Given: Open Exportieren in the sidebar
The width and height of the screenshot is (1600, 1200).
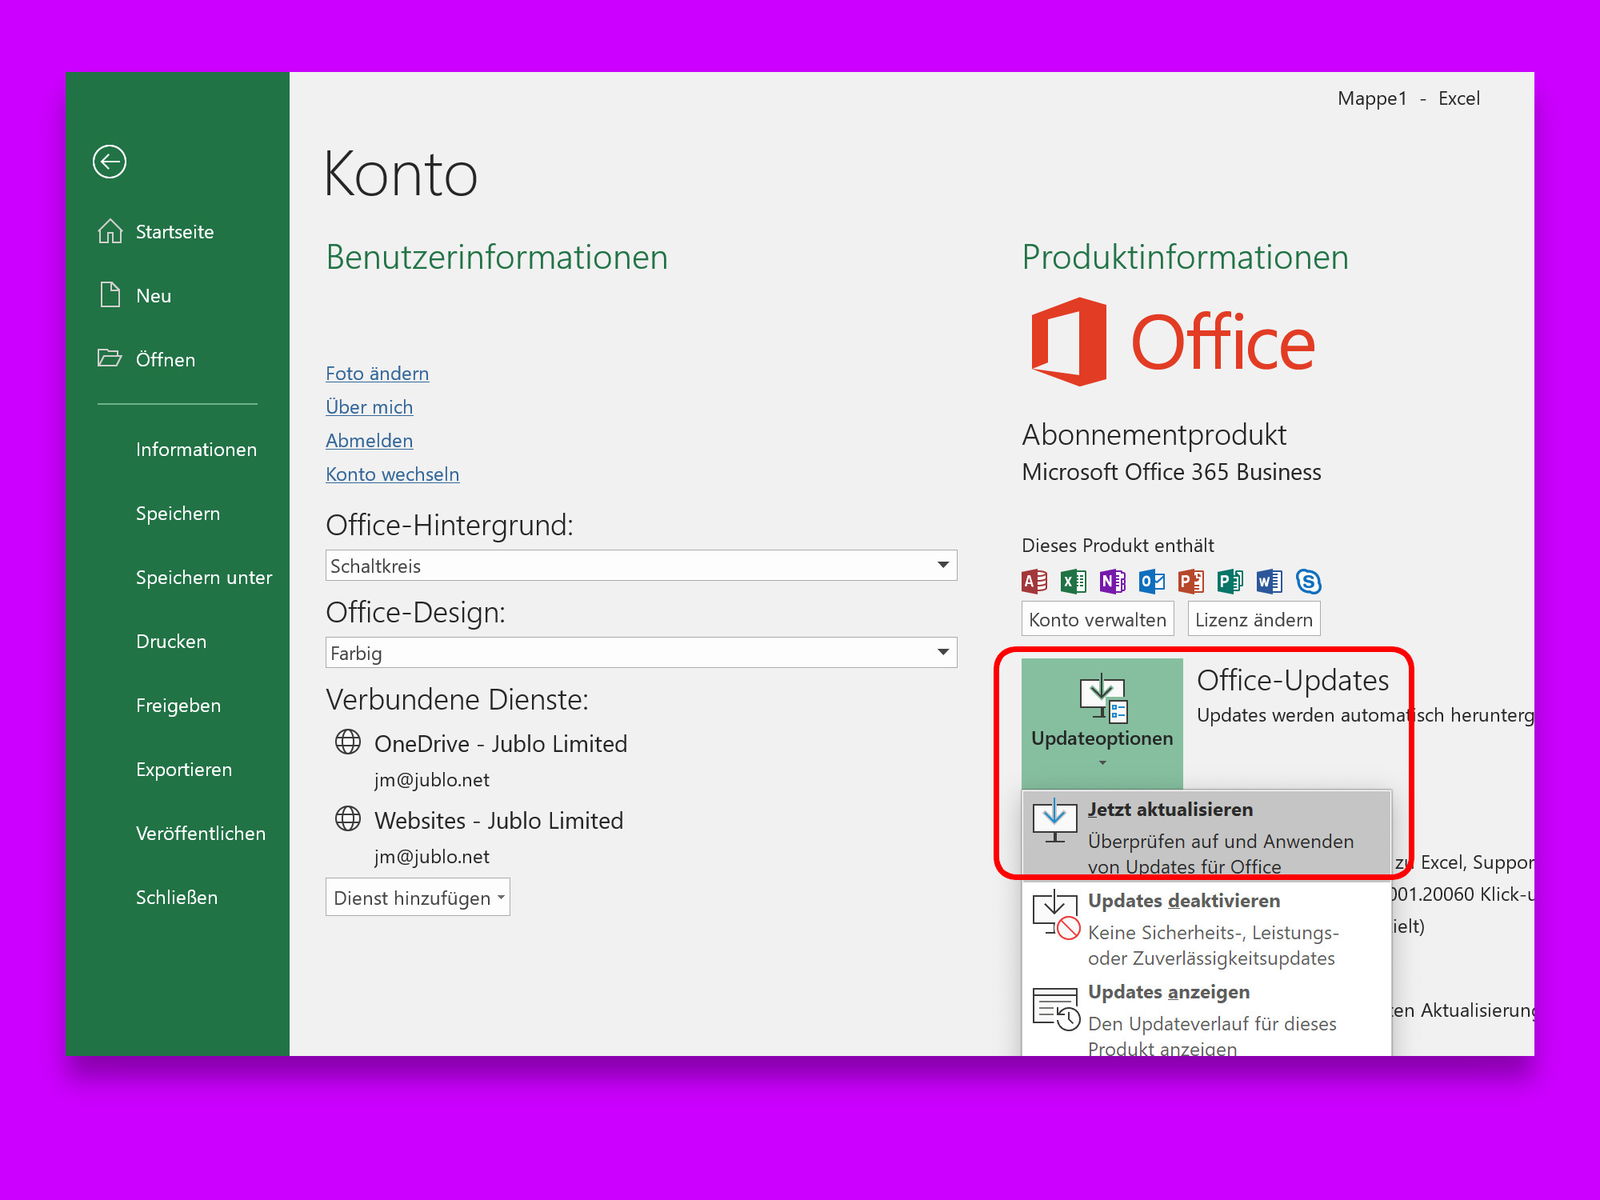Looking at the screenshot, I should [x=184, y=769].
